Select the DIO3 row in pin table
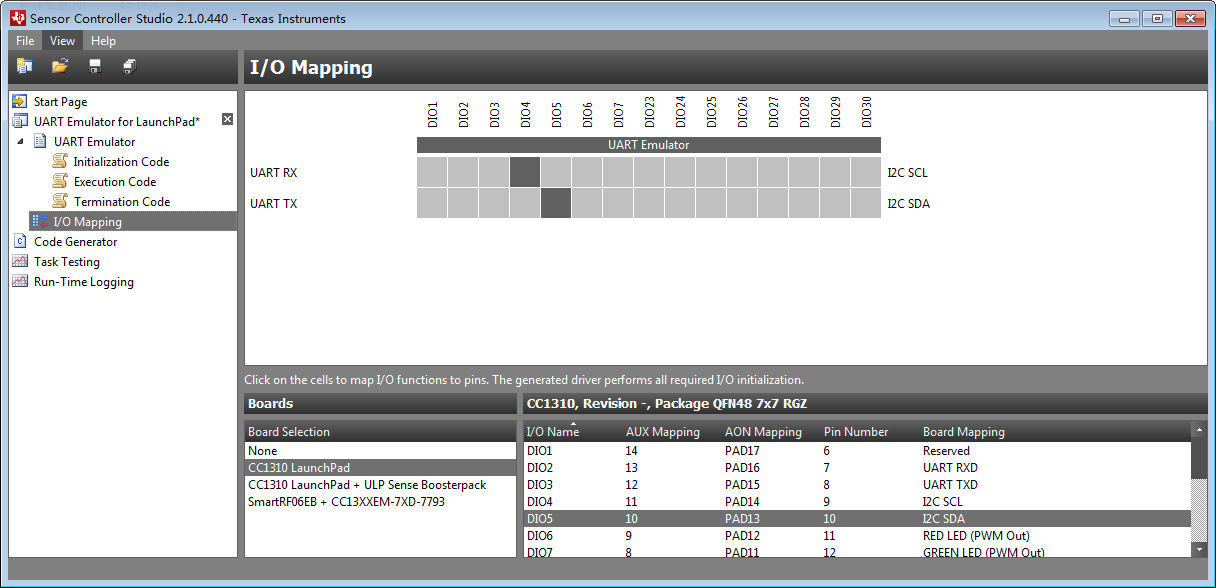The height and width of the screenshot is (588, 1216). point(857,485)
